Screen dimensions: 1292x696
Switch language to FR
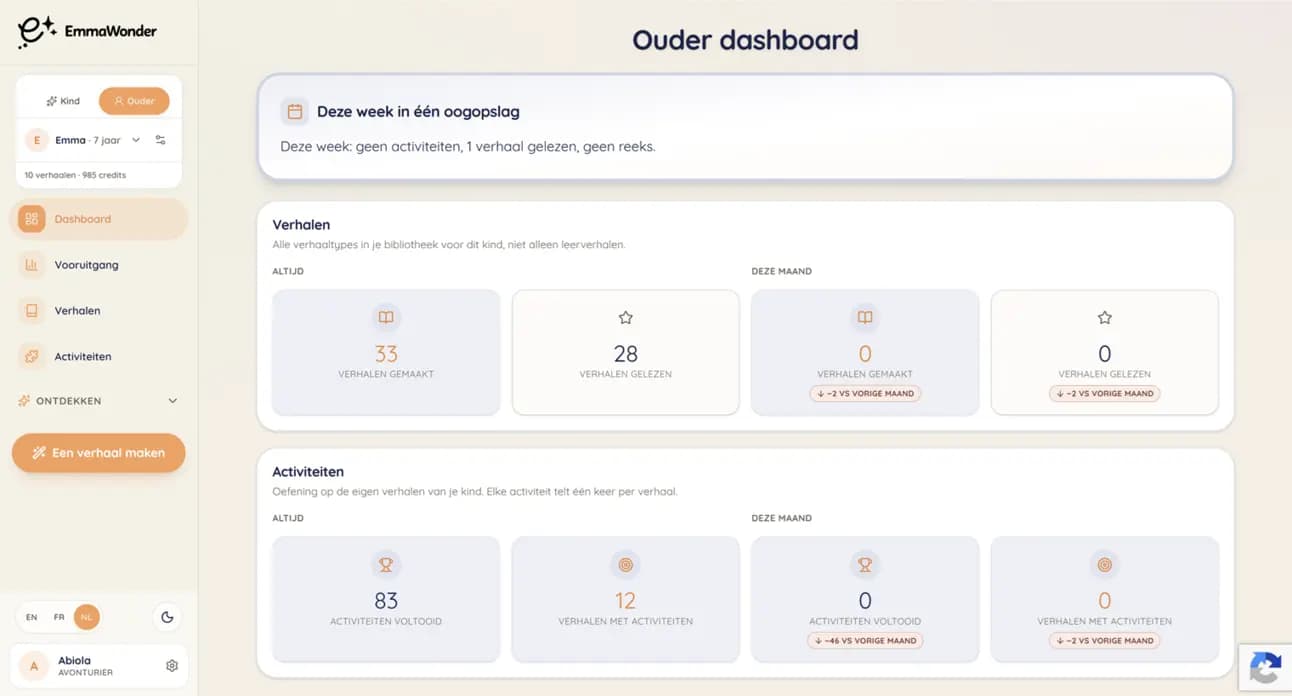click(x=59, y=617)
